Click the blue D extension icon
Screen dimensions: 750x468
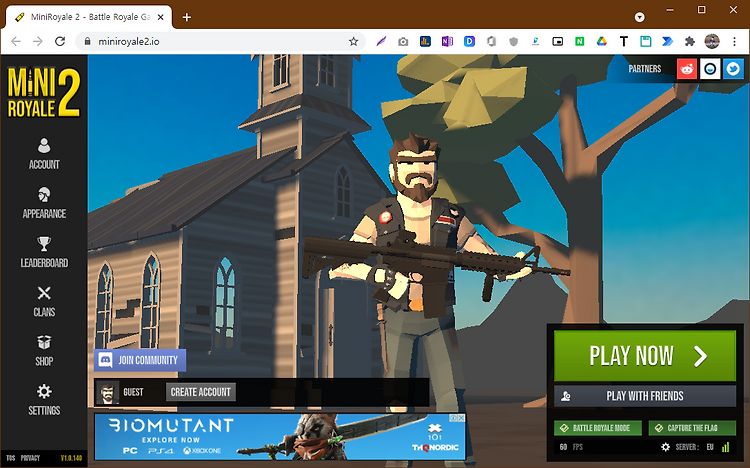(x=469, y=42)
